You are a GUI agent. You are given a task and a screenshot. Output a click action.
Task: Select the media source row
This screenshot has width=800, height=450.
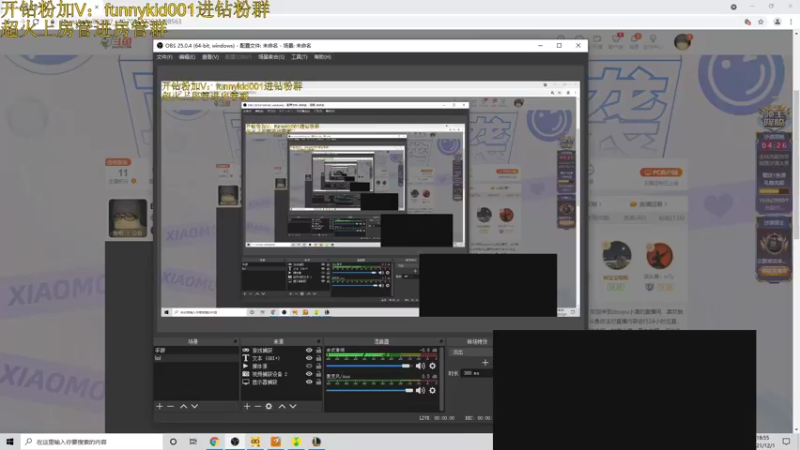(282, 366)
